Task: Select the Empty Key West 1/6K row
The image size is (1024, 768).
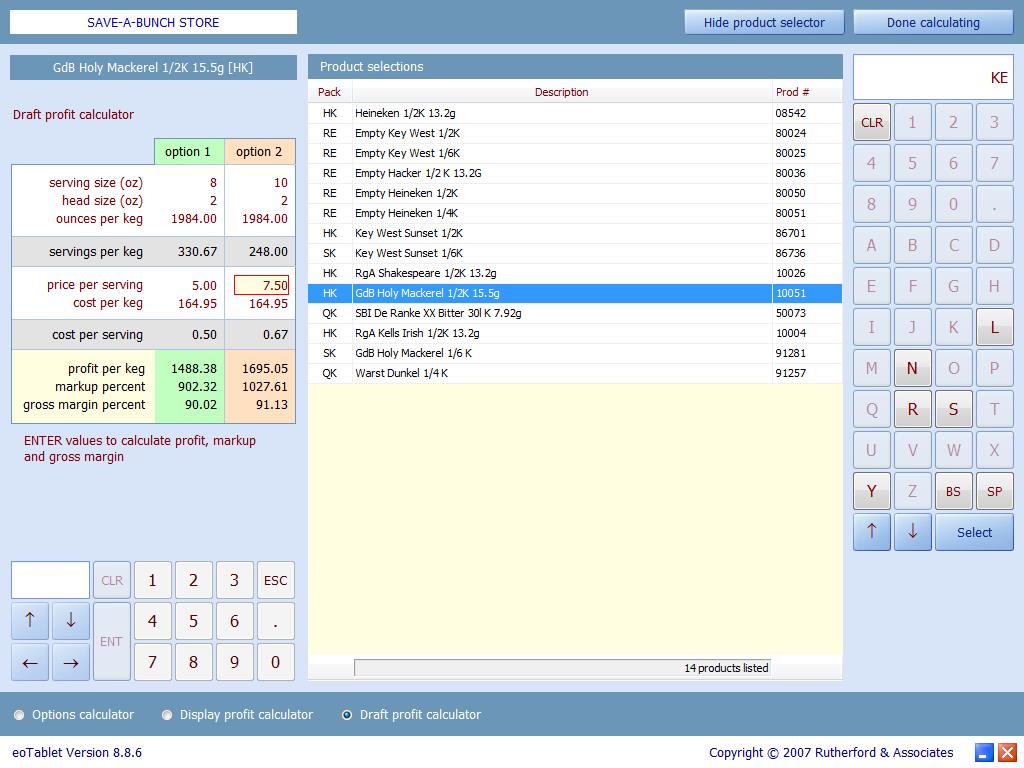Action: click(x=575, y=153)
